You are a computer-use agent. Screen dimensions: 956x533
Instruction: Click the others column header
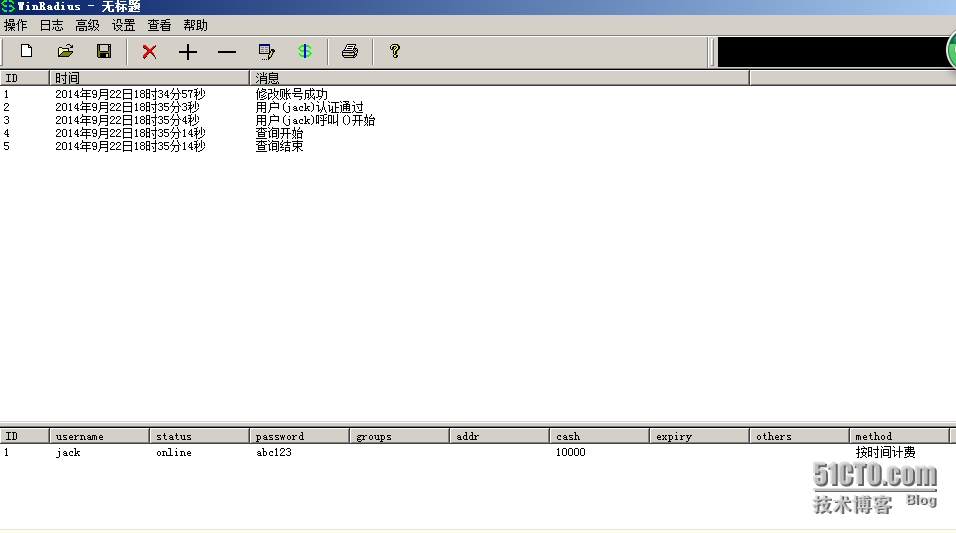pyautogui.click(x=799, y=436)
